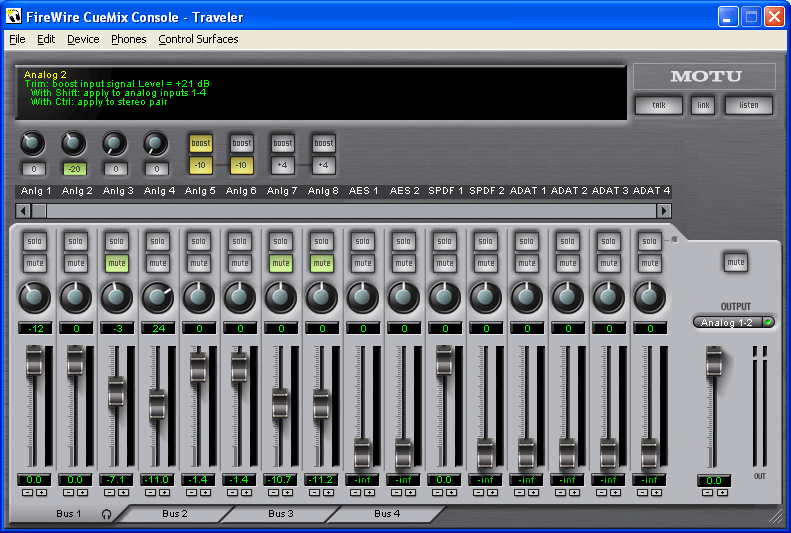Mute the master output
The image size is (791, 533).
tap(736, 262)
